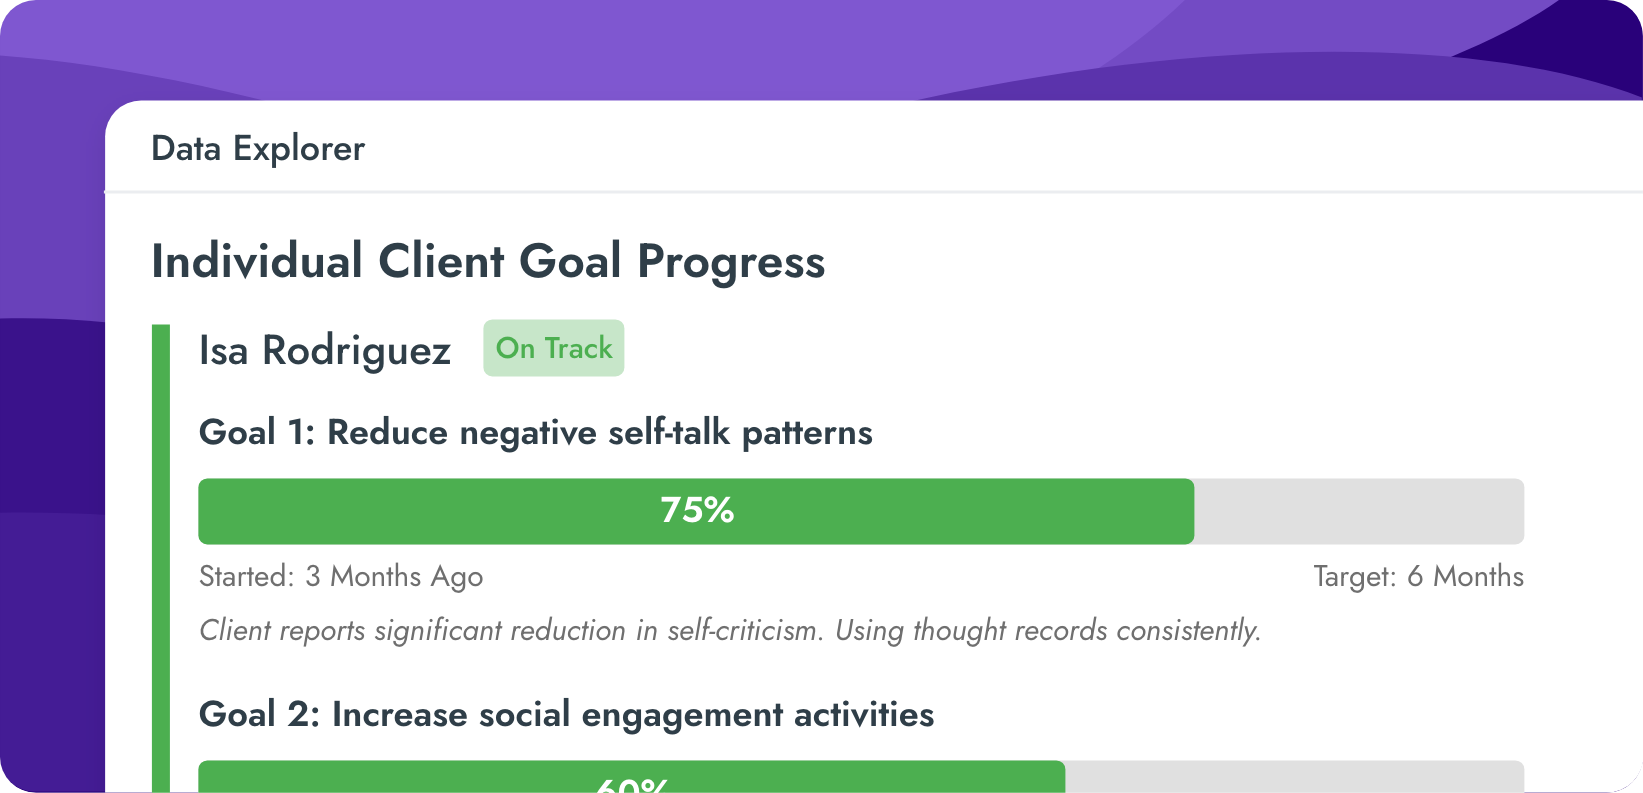This screenshot has width=1643, height=793.
Task: Click the Data Explorer panel title
Action: 257,148
